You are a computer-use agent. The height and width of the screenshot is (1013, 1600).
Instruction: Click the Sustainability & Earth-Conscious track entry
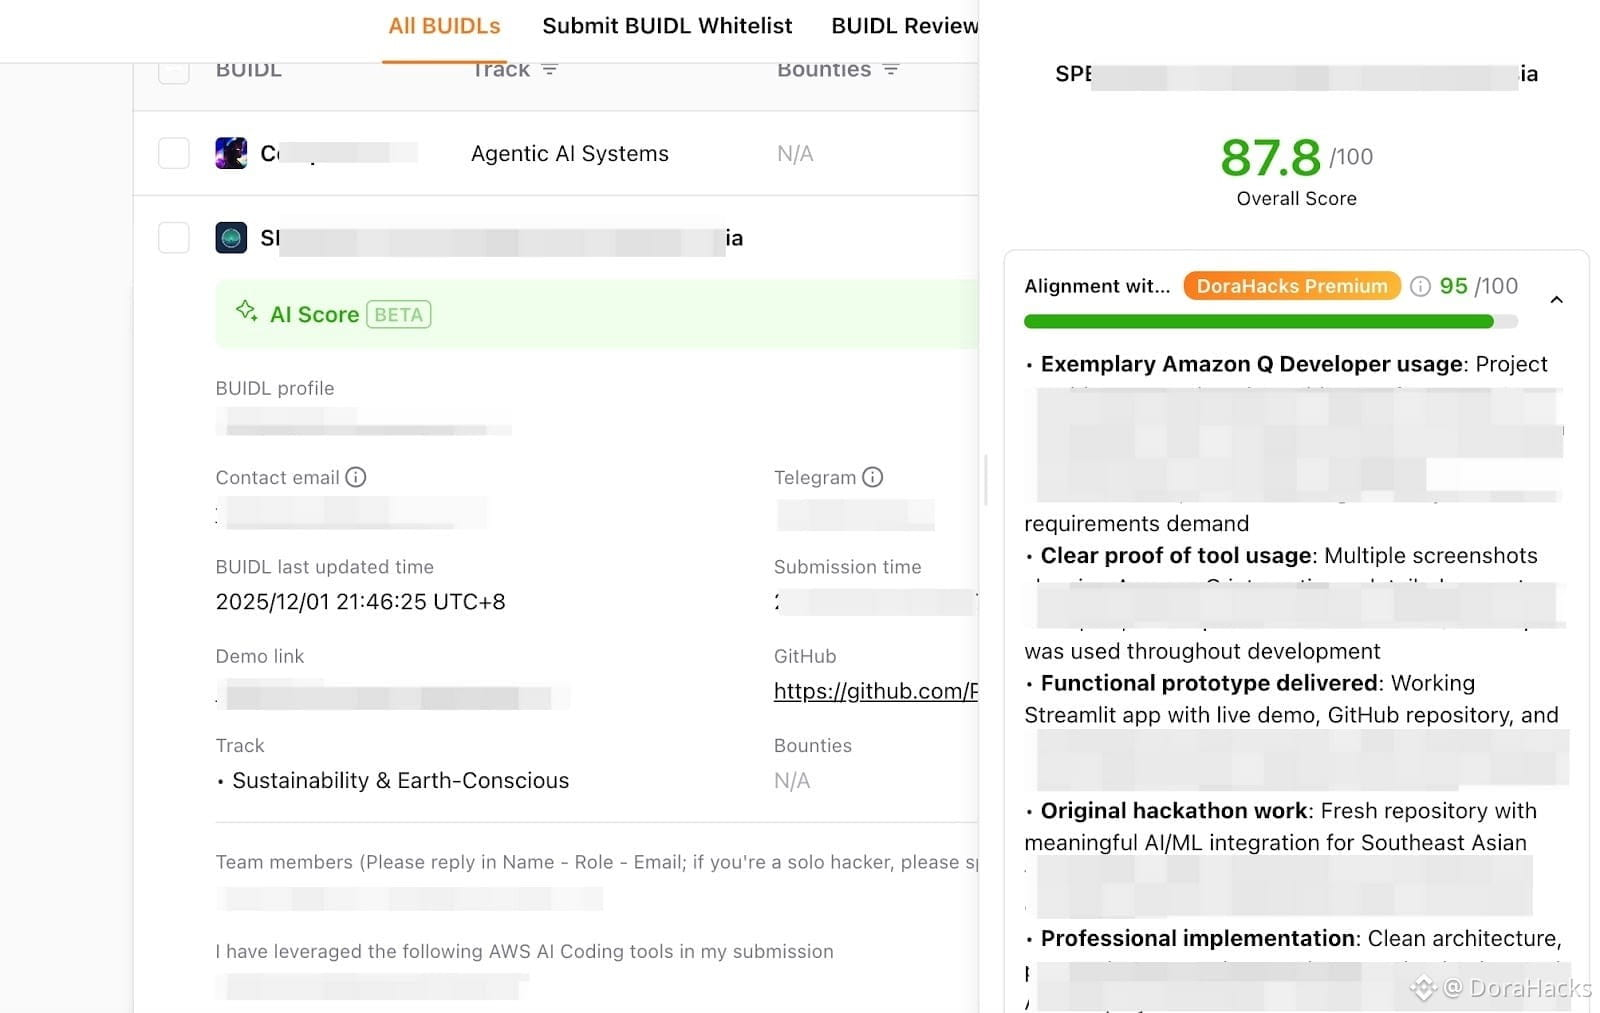(x=400, y=781)
